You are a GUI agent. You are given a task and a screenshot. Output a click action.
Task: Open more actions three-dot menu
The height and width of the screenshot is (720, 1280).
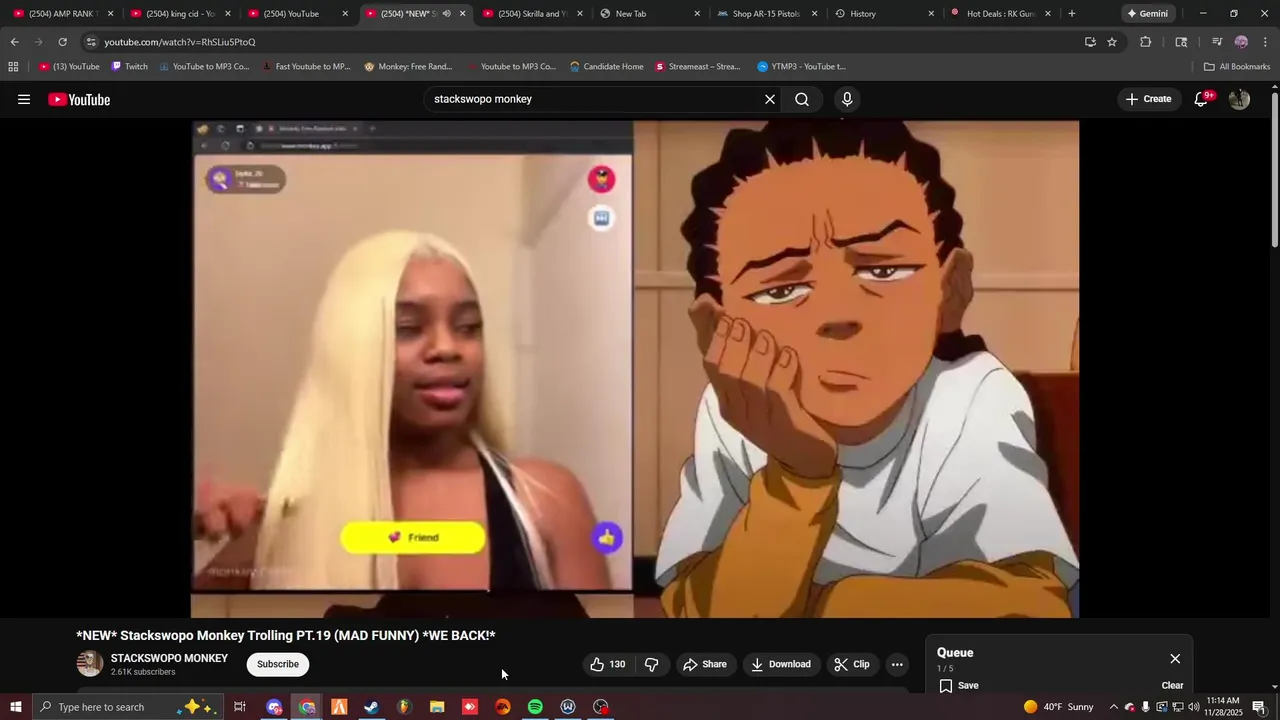tap(897, 664)
